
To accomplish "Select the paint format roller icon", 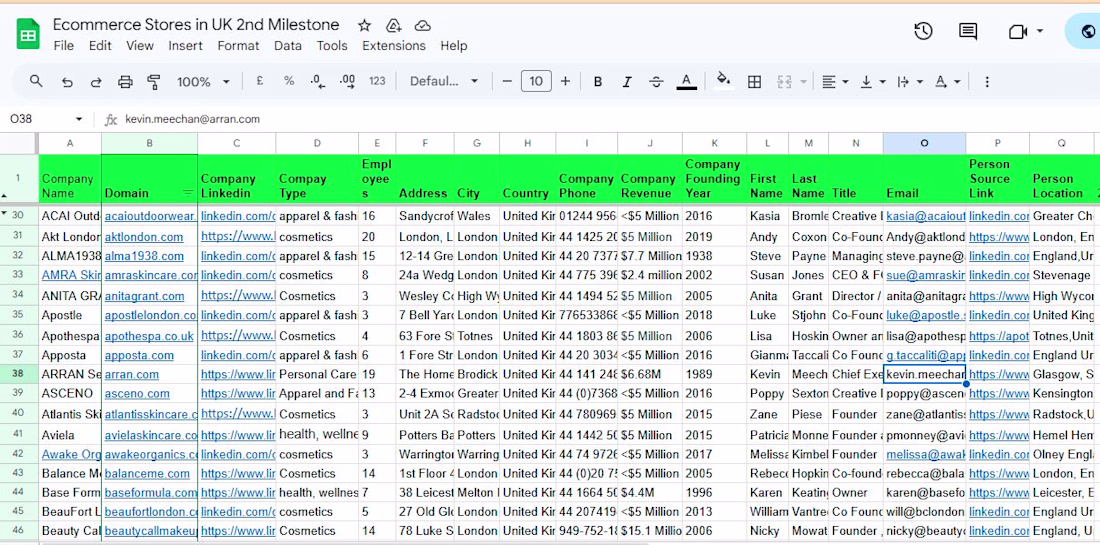I will pos(154,81).
